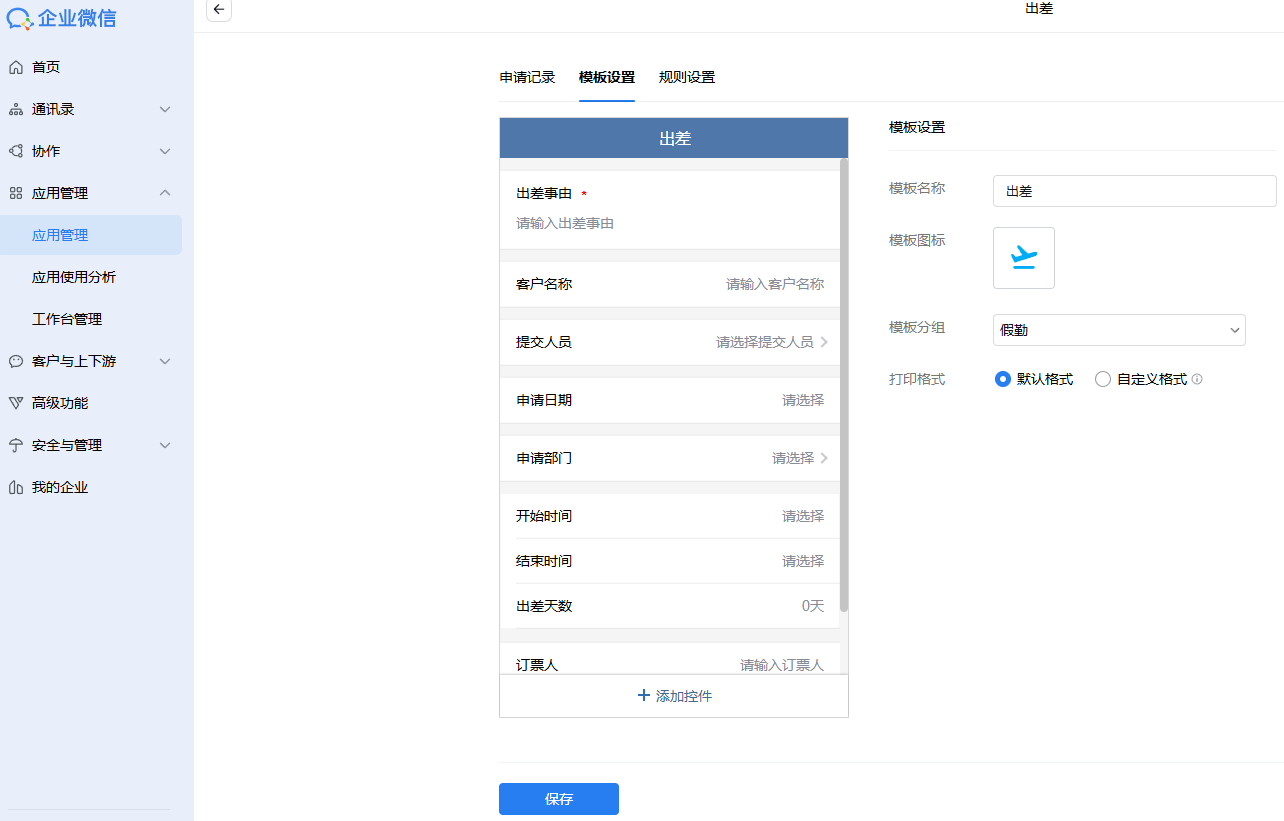
Task: Expand the 安全与管理 chevron
Action: coord(165,445)
